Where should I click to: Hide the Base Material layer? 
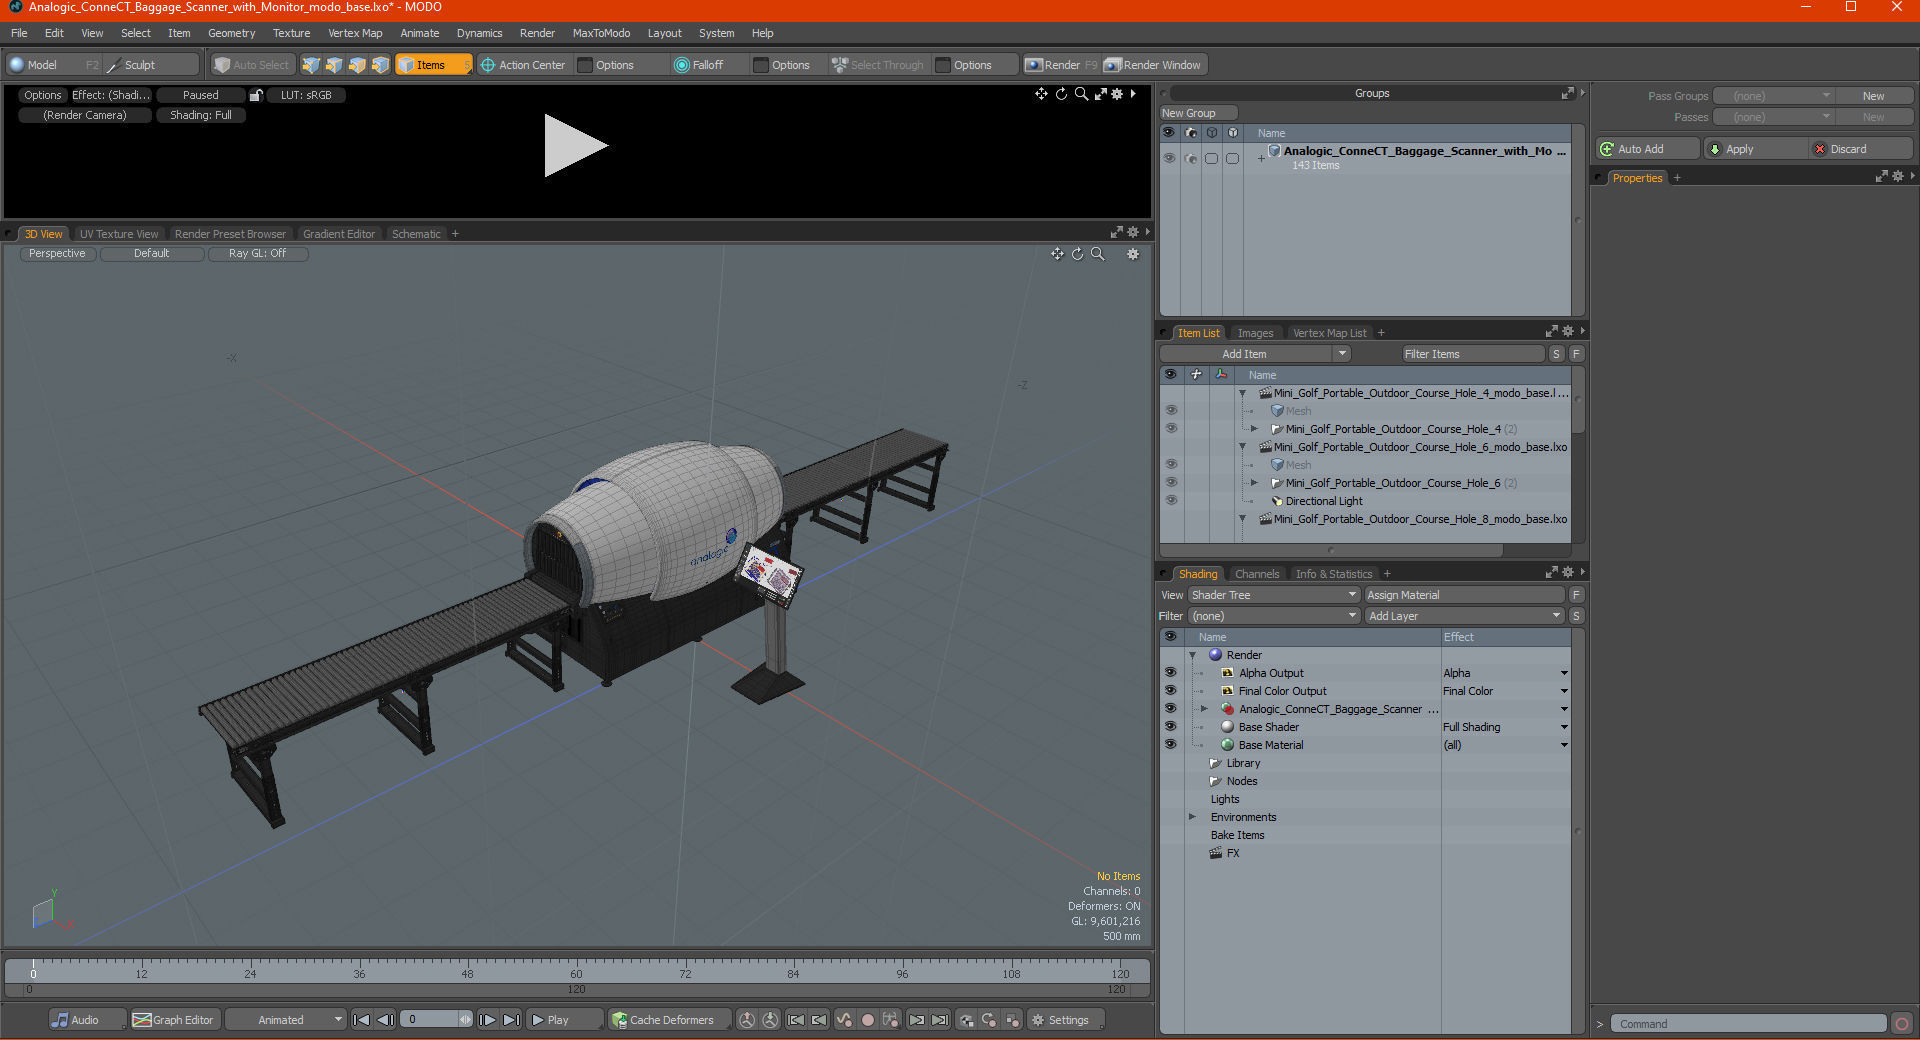[1170, 745]
